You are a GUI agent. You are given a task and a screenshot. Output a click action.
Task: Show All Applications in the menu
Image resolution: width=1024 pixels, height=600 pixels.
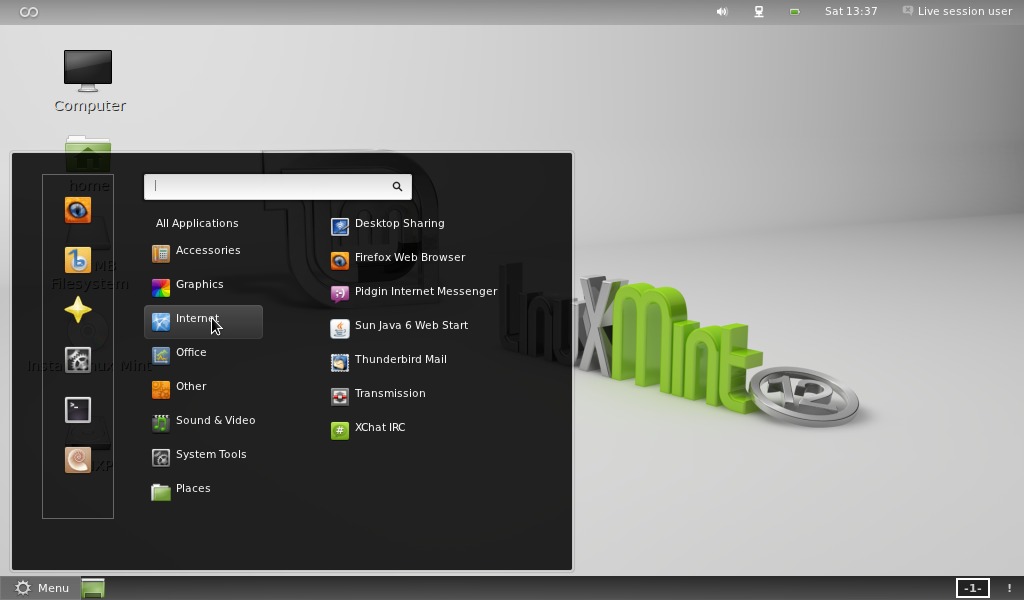pyautogui.click(x=197, y=223)
